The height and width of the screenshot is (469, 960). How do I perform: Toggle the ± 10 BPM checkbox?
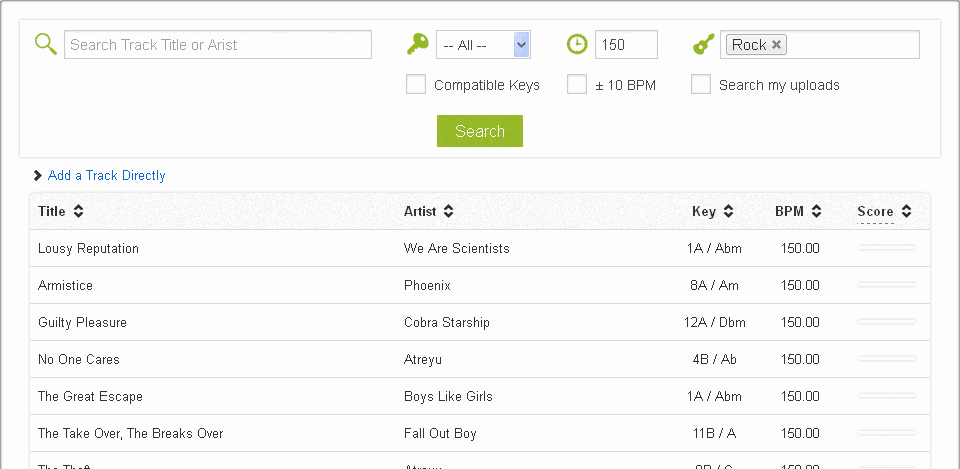(x=577, y=85)
